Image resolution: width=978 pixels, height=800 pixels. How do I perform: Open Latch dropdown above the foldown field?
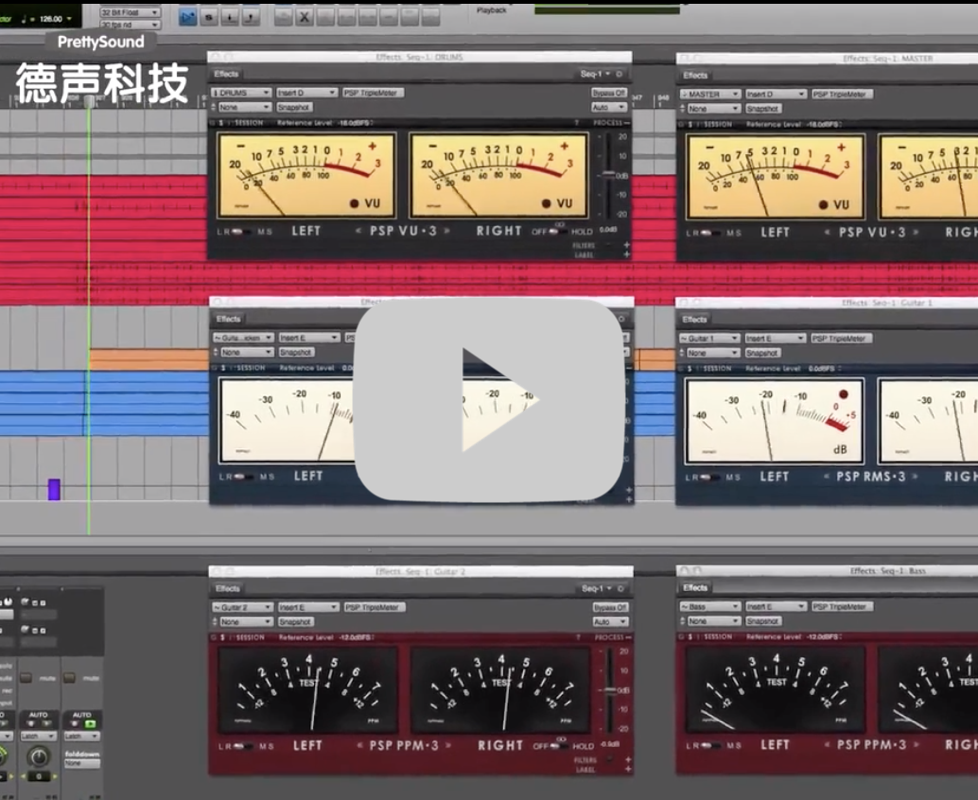[82, 736]
